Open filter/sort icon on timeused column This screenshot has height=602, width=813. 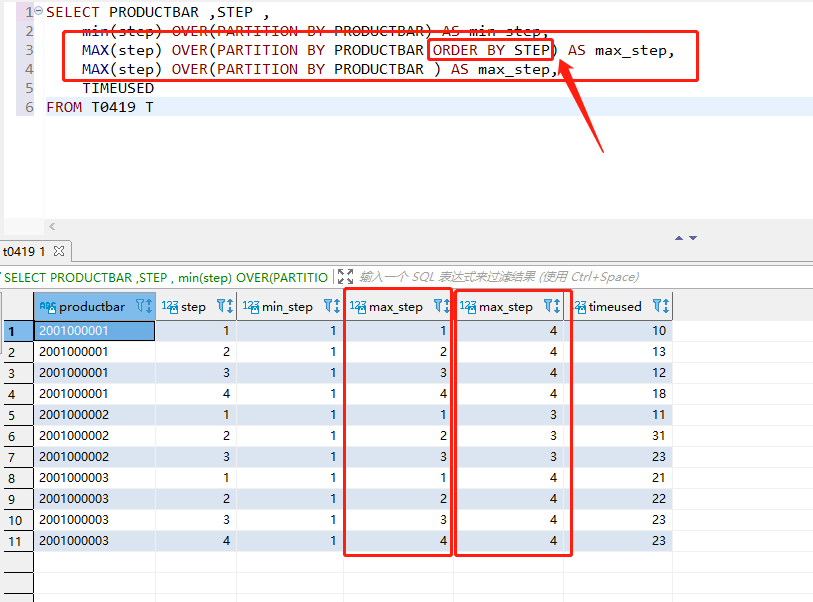tap(661, 306)
